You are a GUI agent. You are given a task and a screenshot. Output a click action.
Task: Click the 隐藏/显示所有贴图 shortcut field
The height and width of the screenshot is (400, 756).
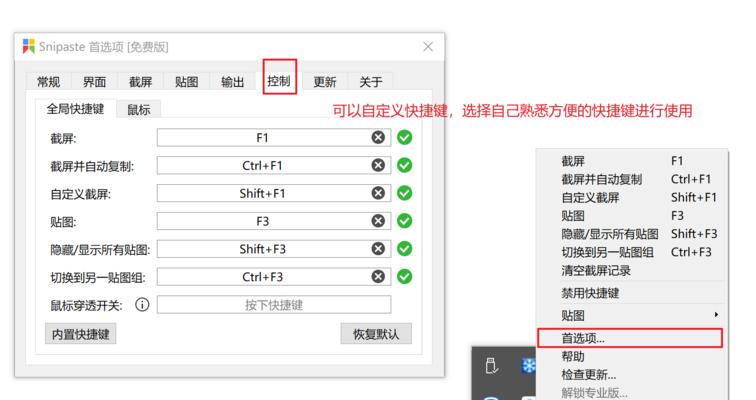coord(274,249)
